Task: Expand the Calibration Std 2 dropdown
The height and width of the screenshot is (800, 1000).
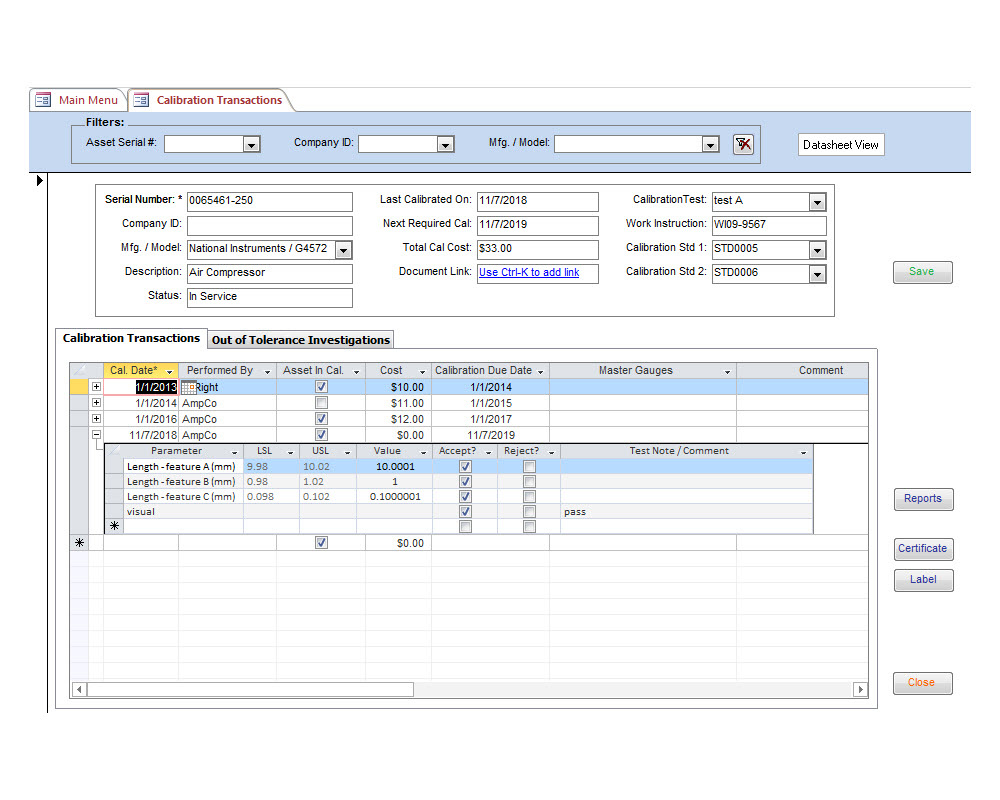Action: (817, 274)
